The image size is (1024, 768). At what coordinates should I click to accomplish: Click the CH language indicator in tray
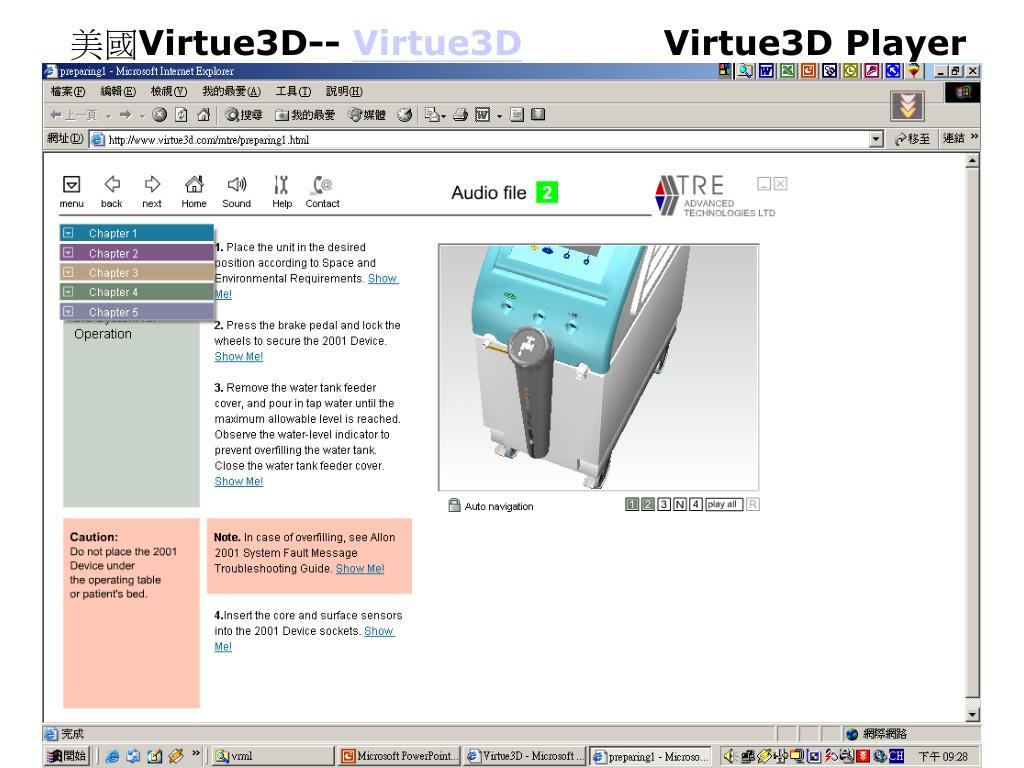tap(896, 756)
